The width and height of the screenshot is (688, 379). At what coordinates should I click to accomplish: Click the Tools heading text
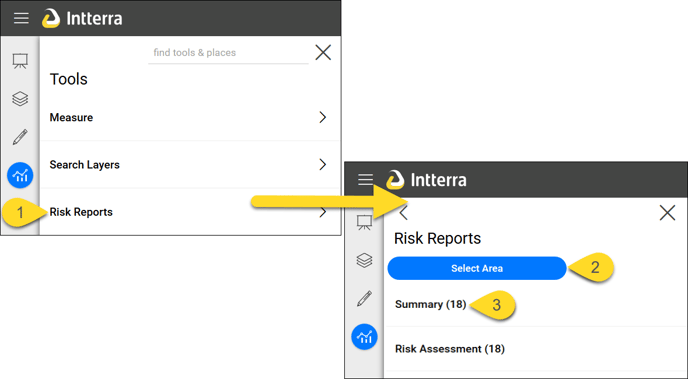tap(68, 79)
